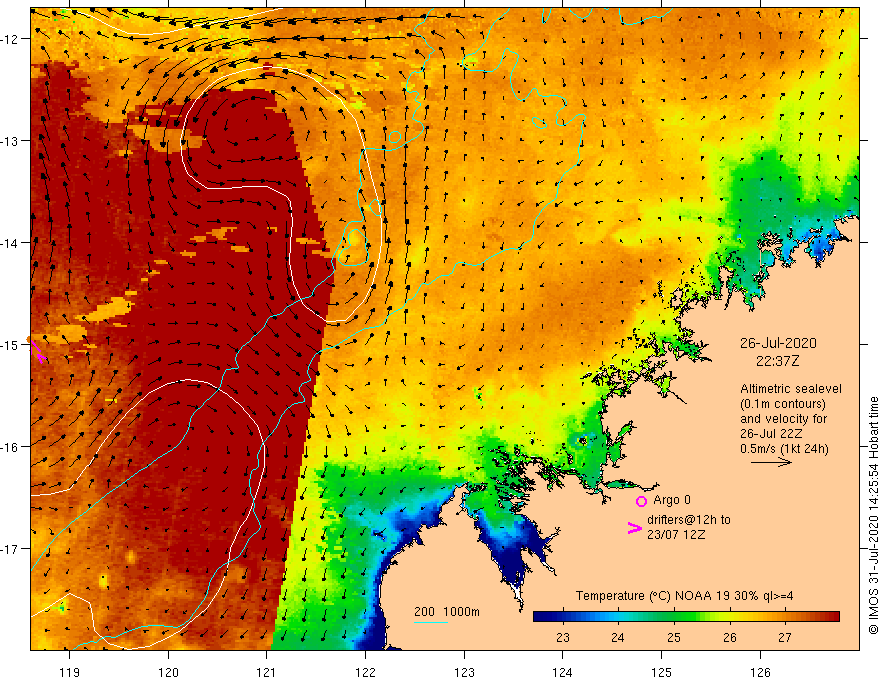Click the magenta Argo circle legend symbol

(641, 501)
